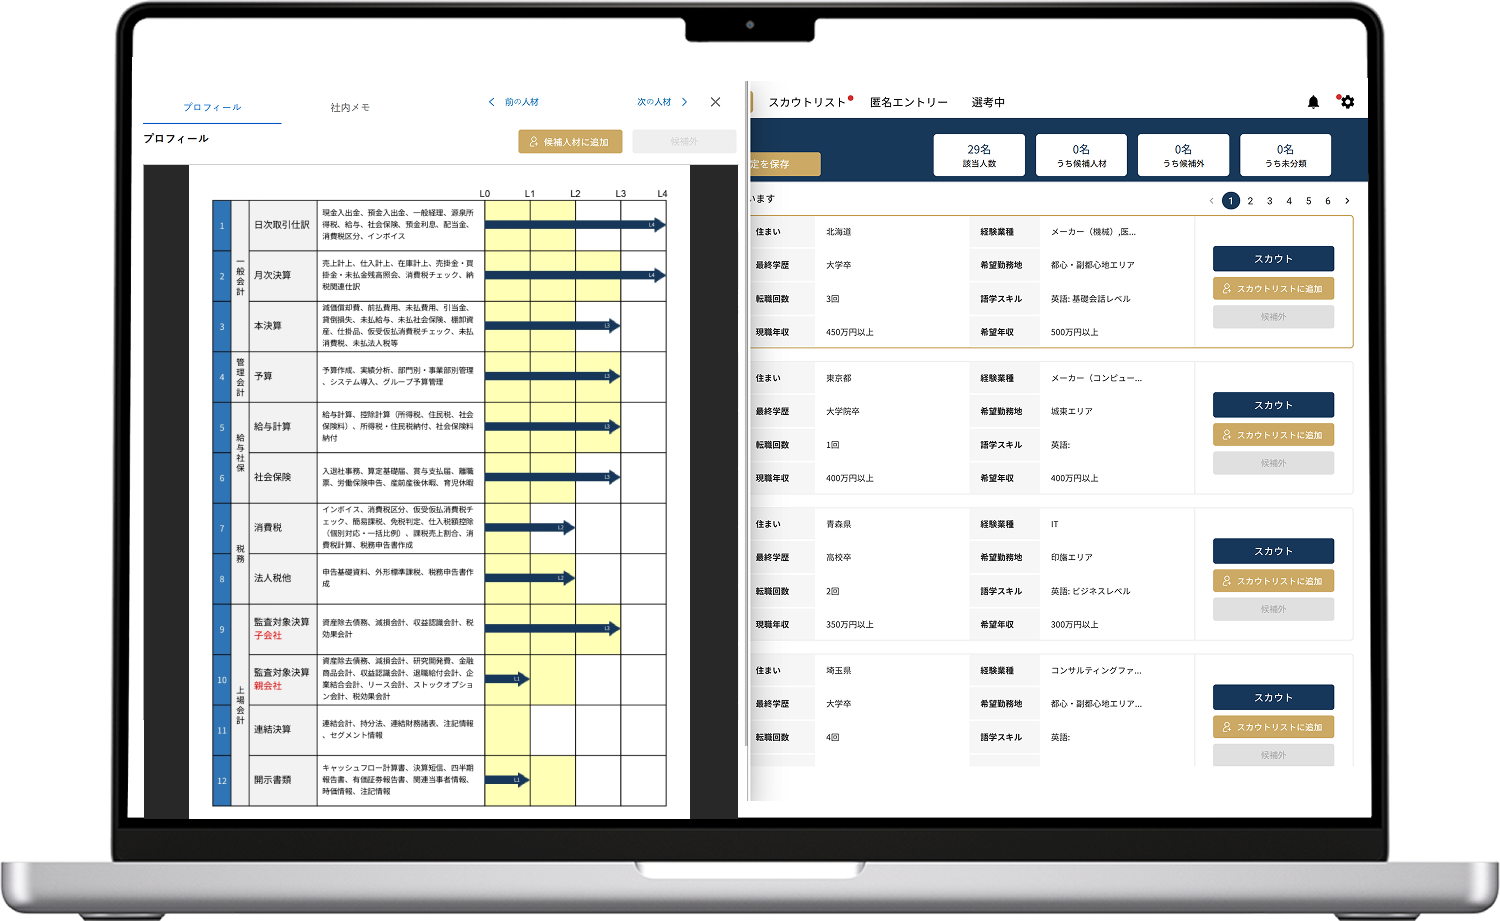This screenshot has height=921, width=1500.
Task: Click the next page arrow in pagination
Action: [x=1347, y=201]
